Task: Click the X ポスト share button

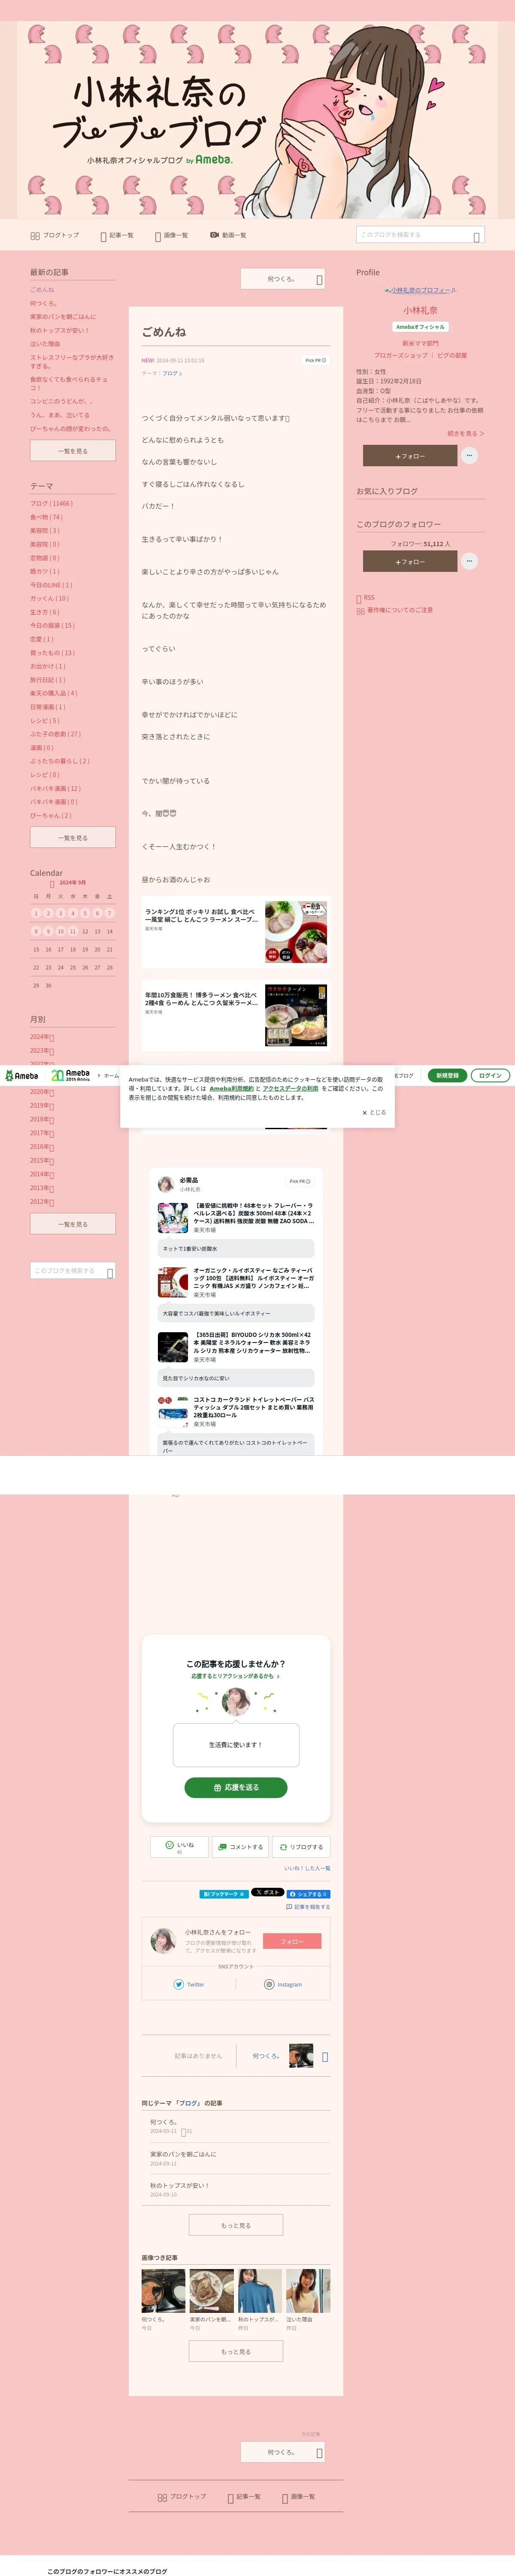Action: (x=267, y=1893)
